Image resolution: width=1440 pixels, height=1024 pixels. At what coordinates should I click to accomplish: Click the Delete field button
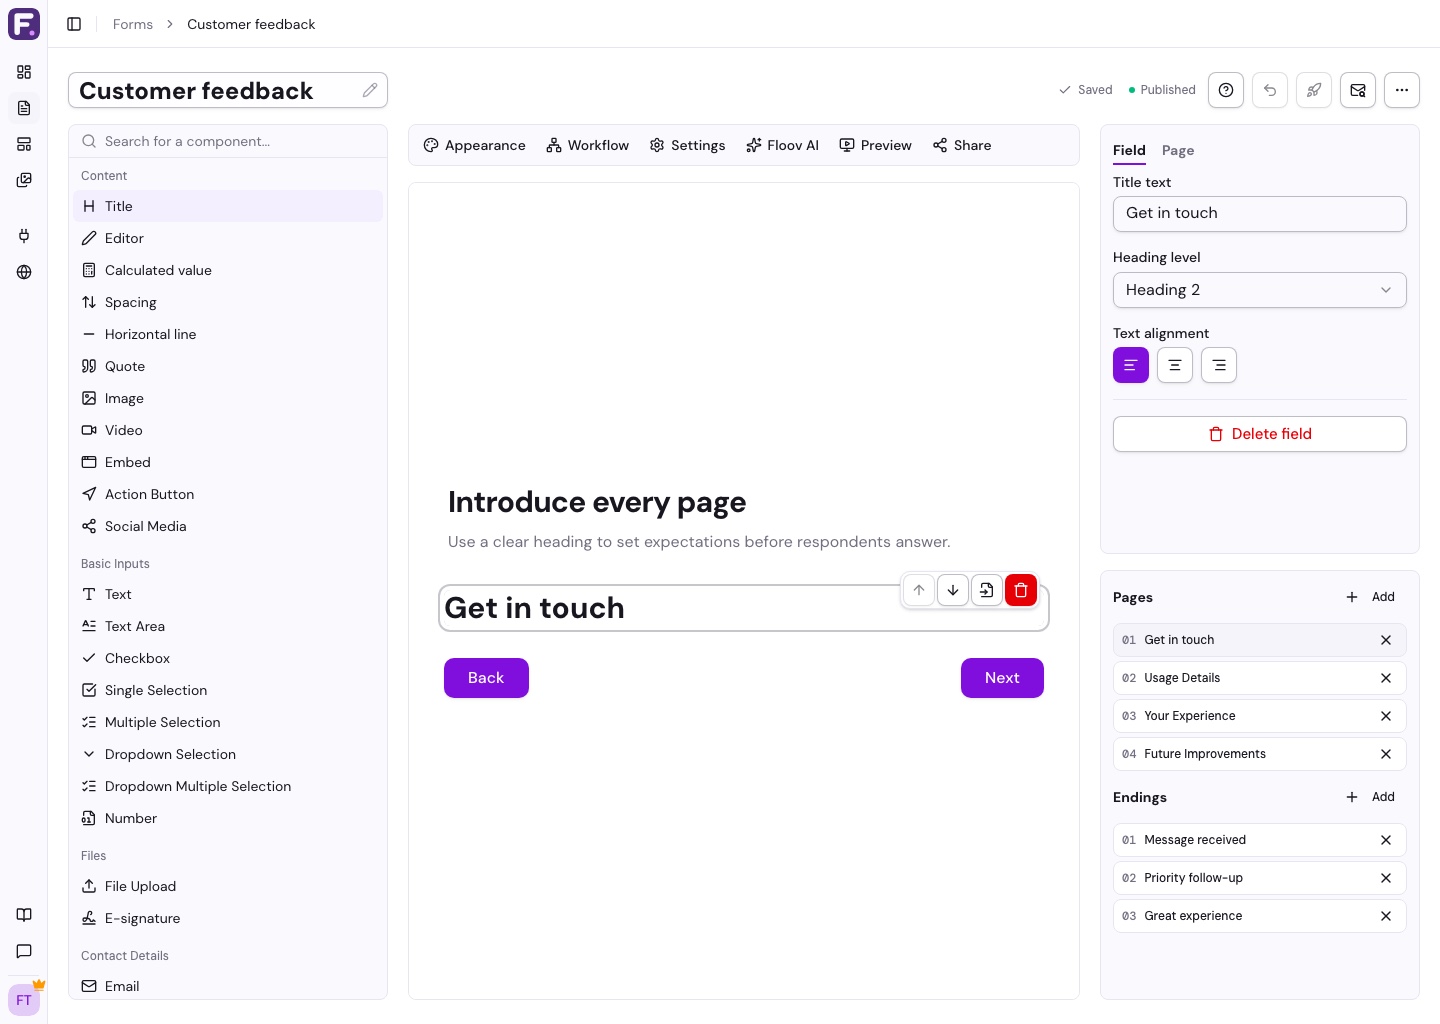(x=1260, y=434)
